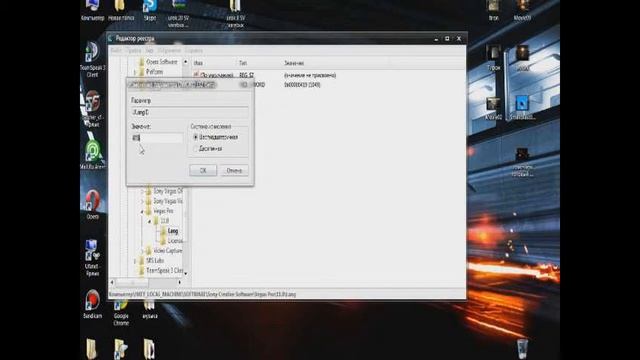Launch the Google Chrome desktop shortcut
Viewport: 640px width, 360px height.
pos(121,313)
